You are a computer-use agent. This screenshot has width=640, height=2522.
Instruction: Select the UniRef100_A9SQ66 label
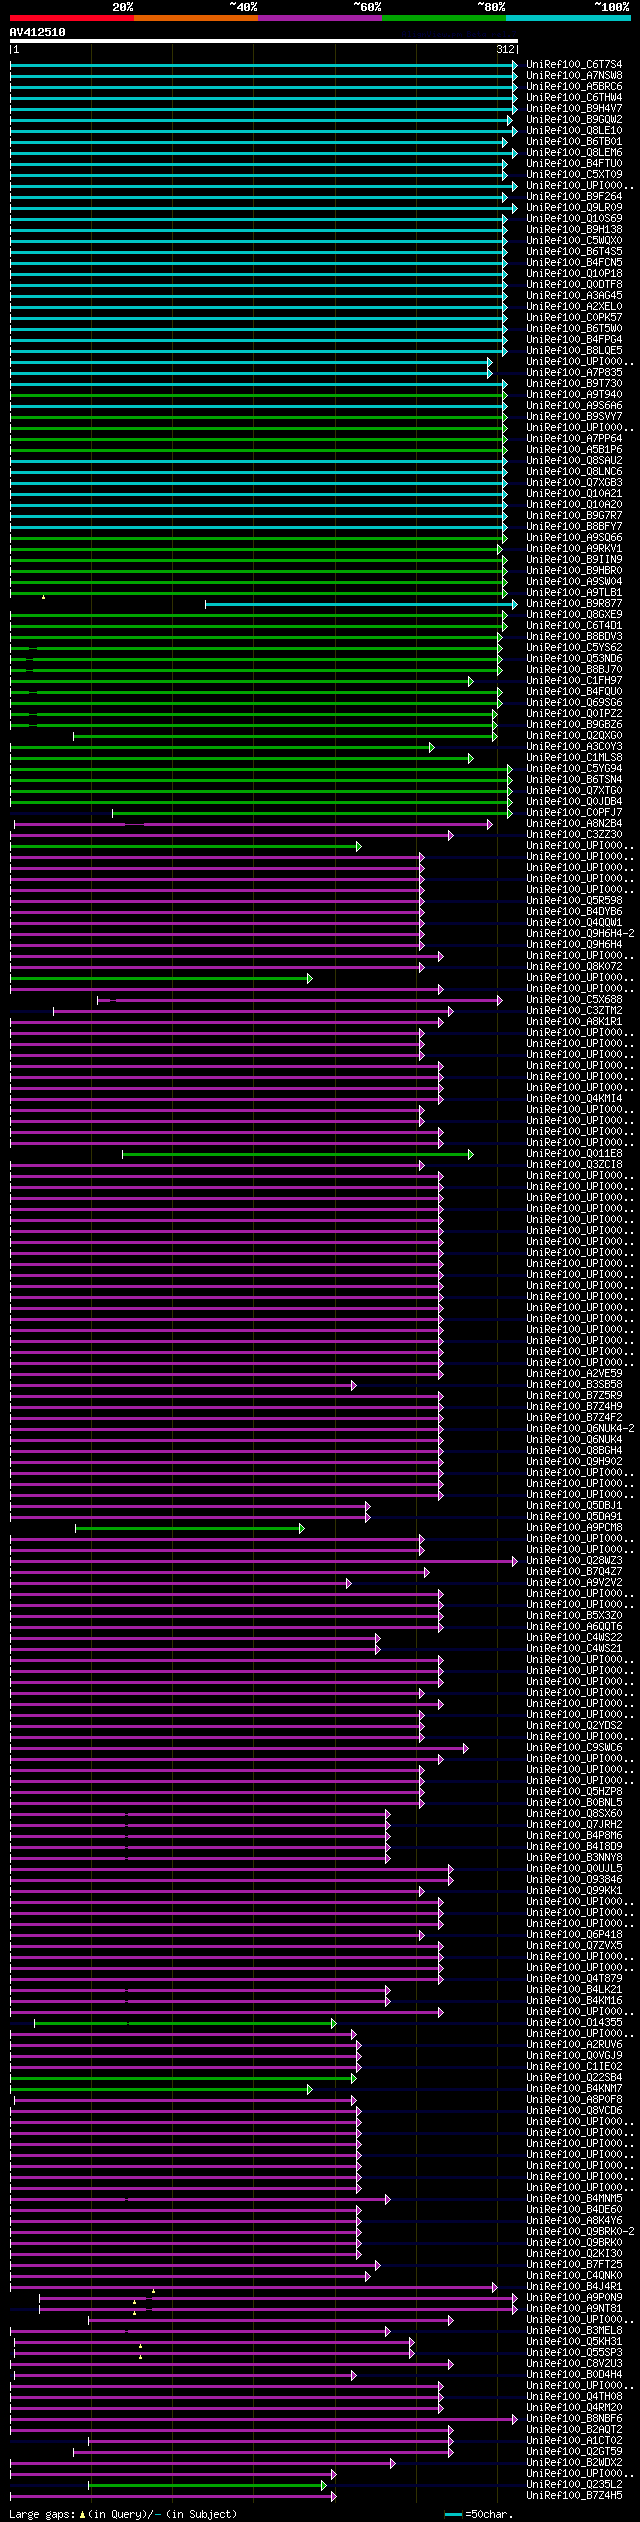[x=574, y=538]
